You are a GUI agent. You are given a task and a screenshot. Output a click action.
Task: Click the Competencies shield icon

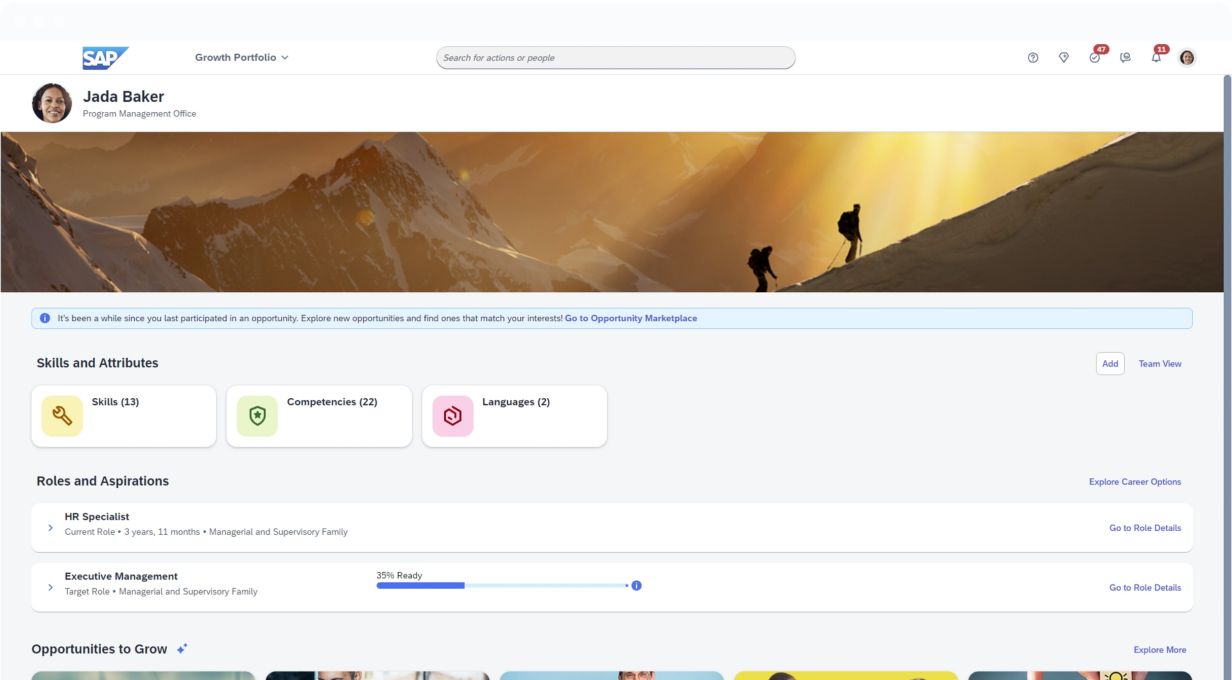[x=257, y=416]
